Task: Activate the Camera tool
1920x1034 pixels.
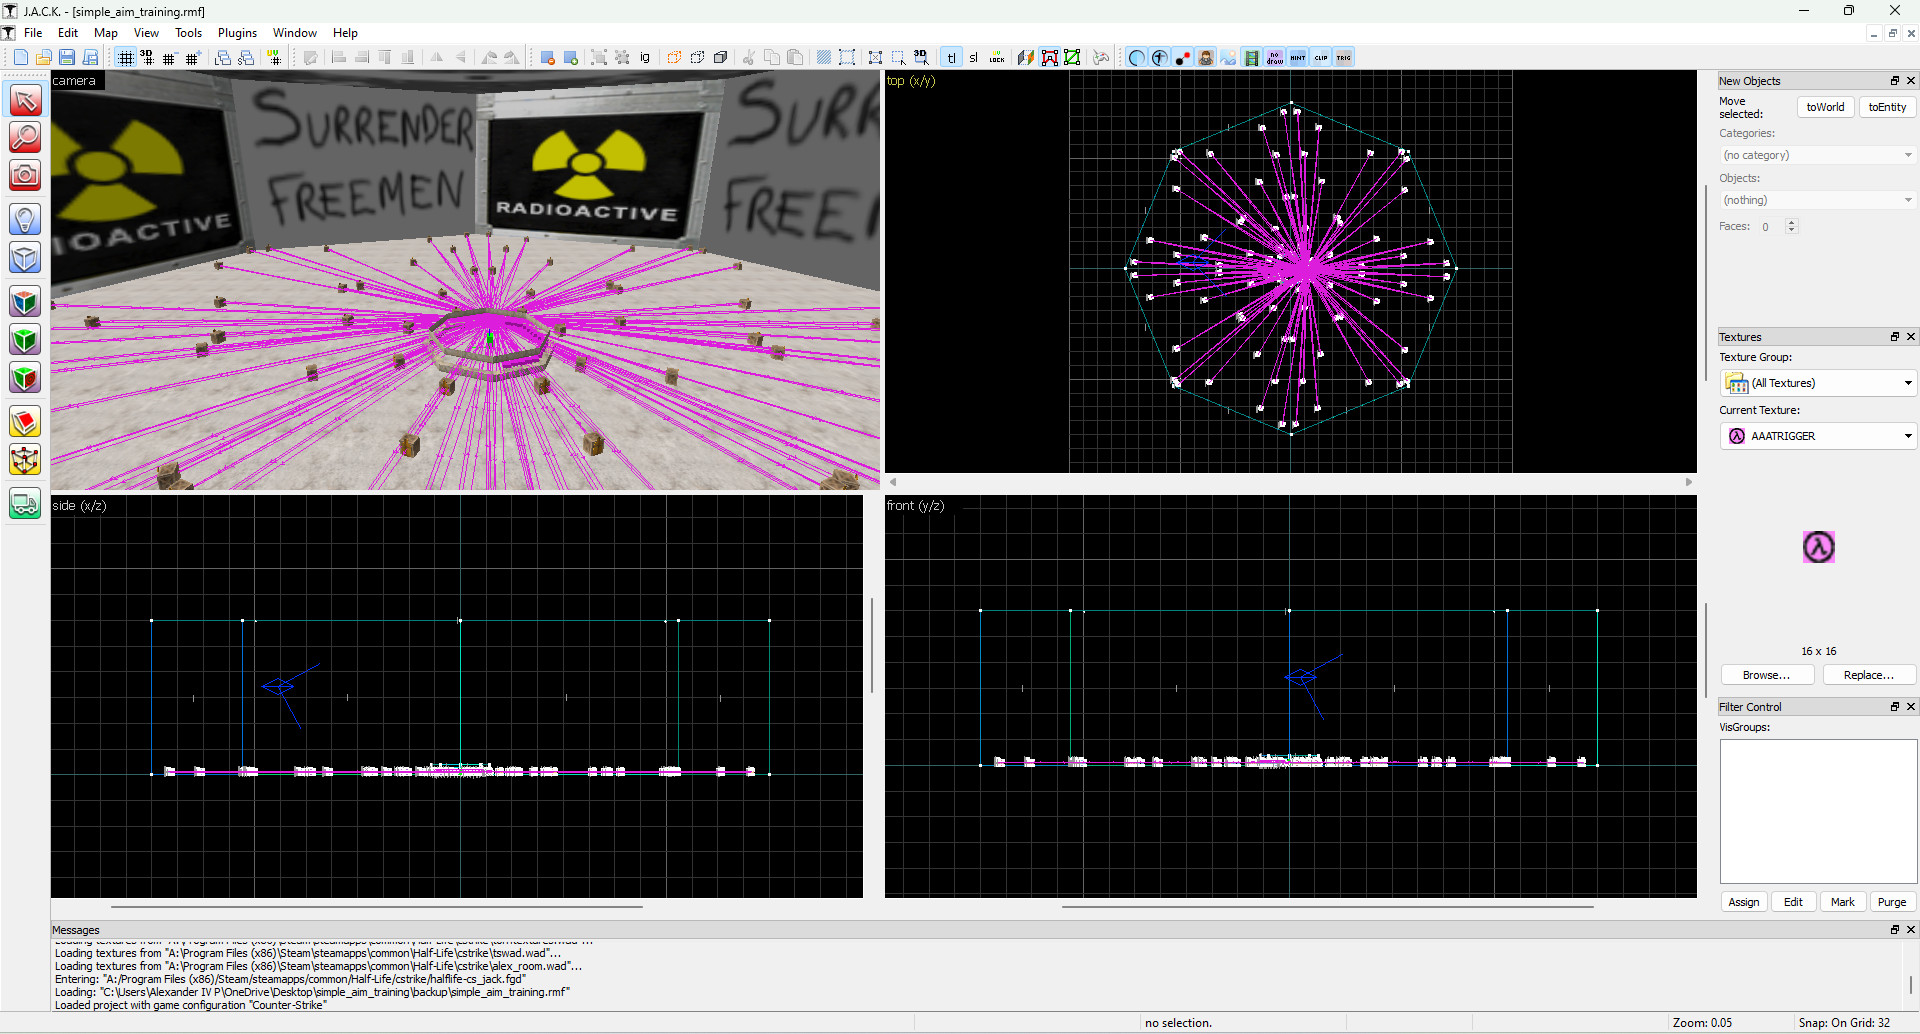Action: [25, 176]
